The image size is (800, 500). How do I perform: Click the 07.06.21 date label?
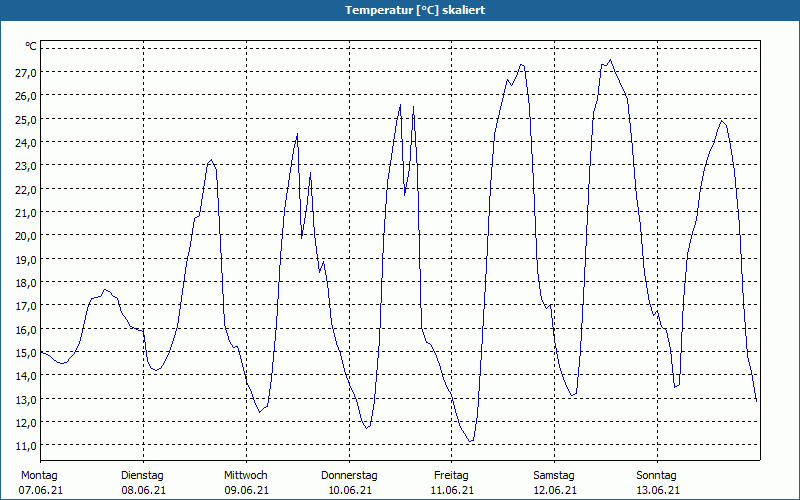click(x=41, y=490)
